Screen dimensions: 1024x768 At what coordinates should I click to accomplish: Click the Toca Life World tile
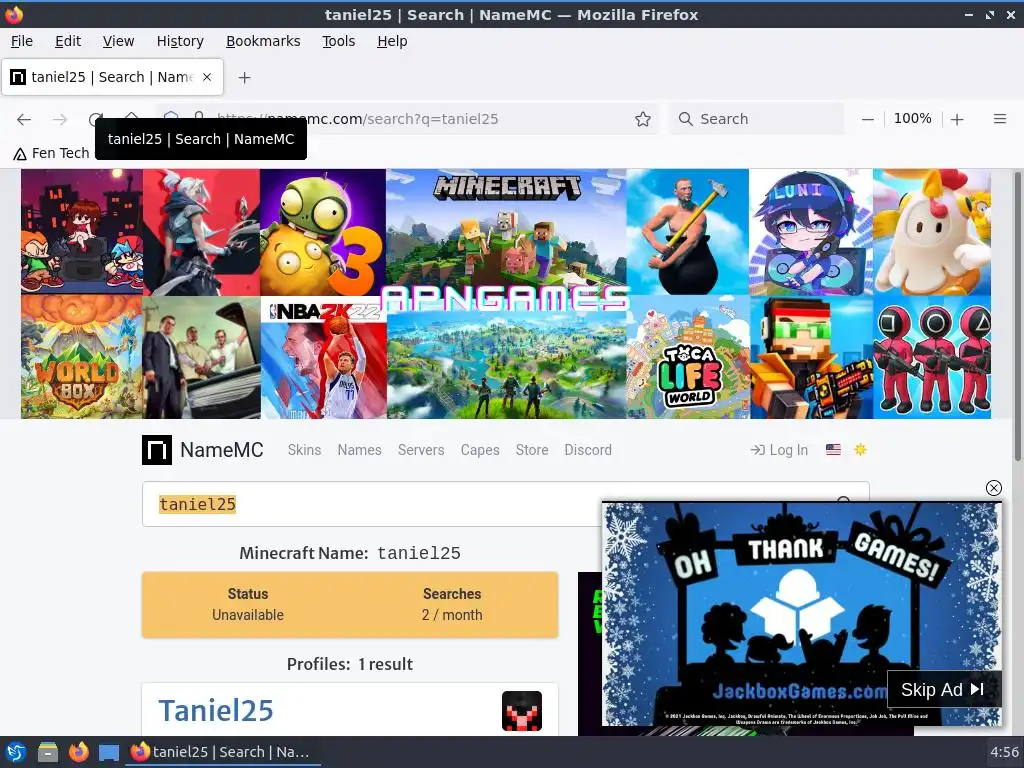(688, 358)
